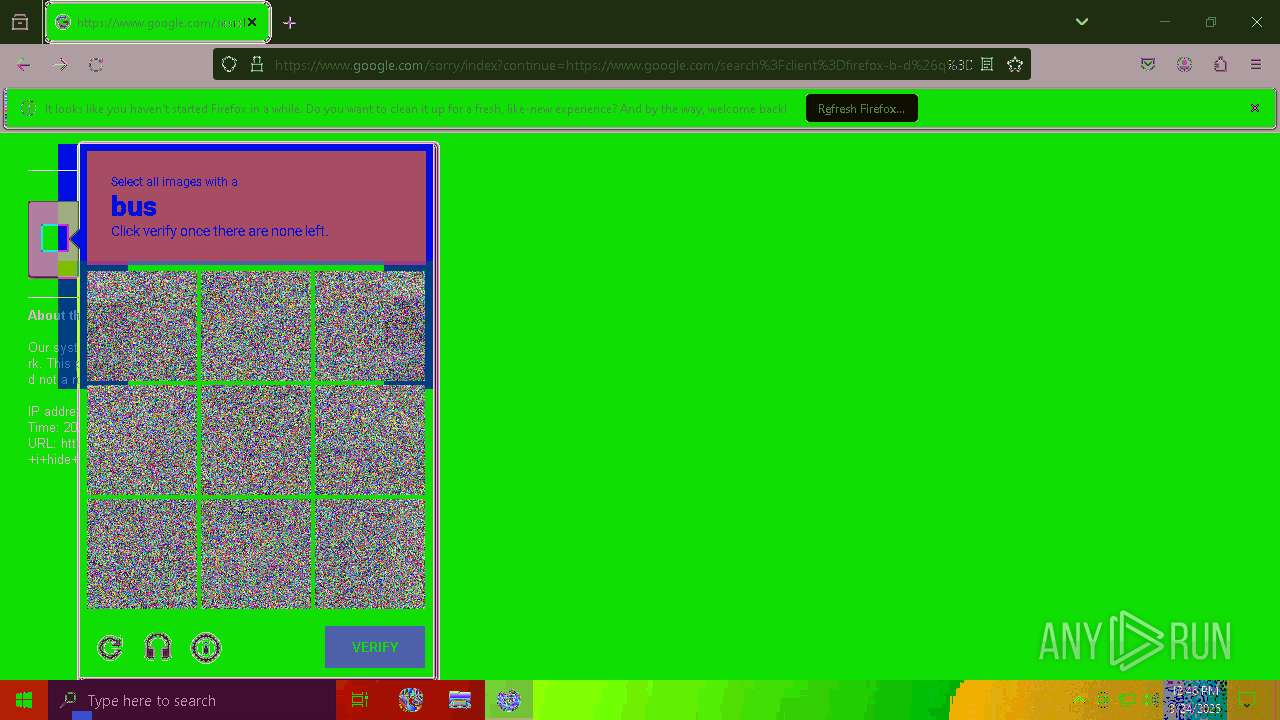Bookmark this page with the star icon
This screenshot has height=720, width=1280.
tap(1015, 64)
